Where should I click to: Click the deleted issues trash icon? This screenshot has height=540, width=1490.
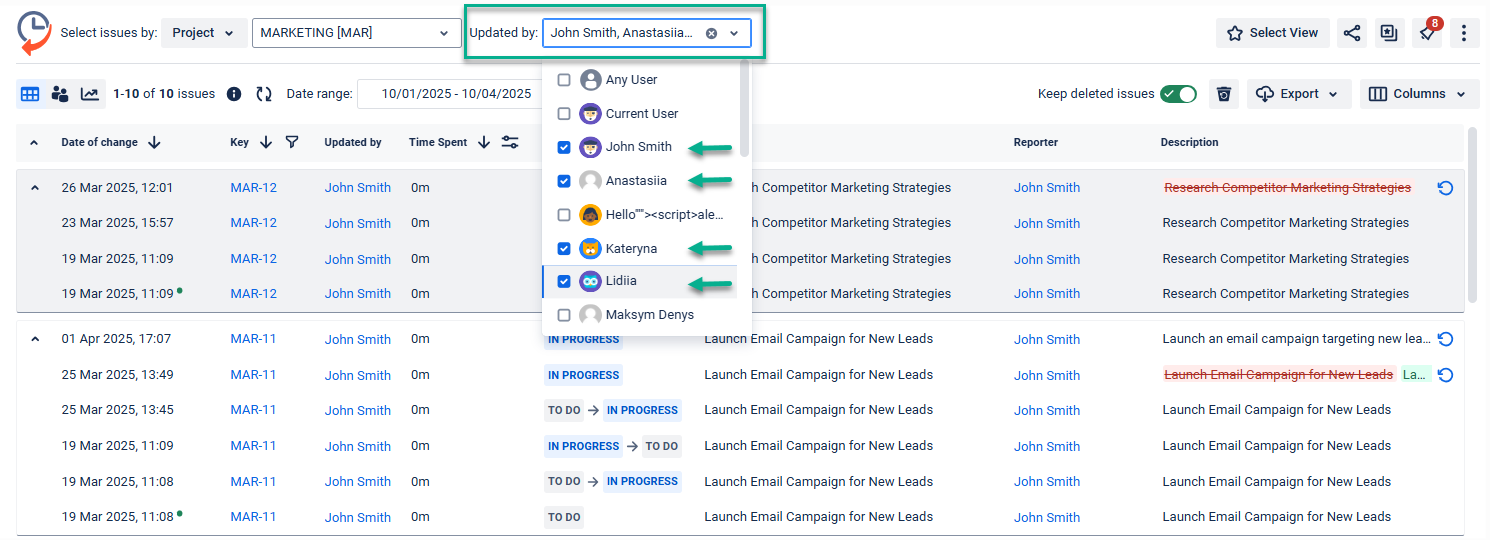point(1223,94)
